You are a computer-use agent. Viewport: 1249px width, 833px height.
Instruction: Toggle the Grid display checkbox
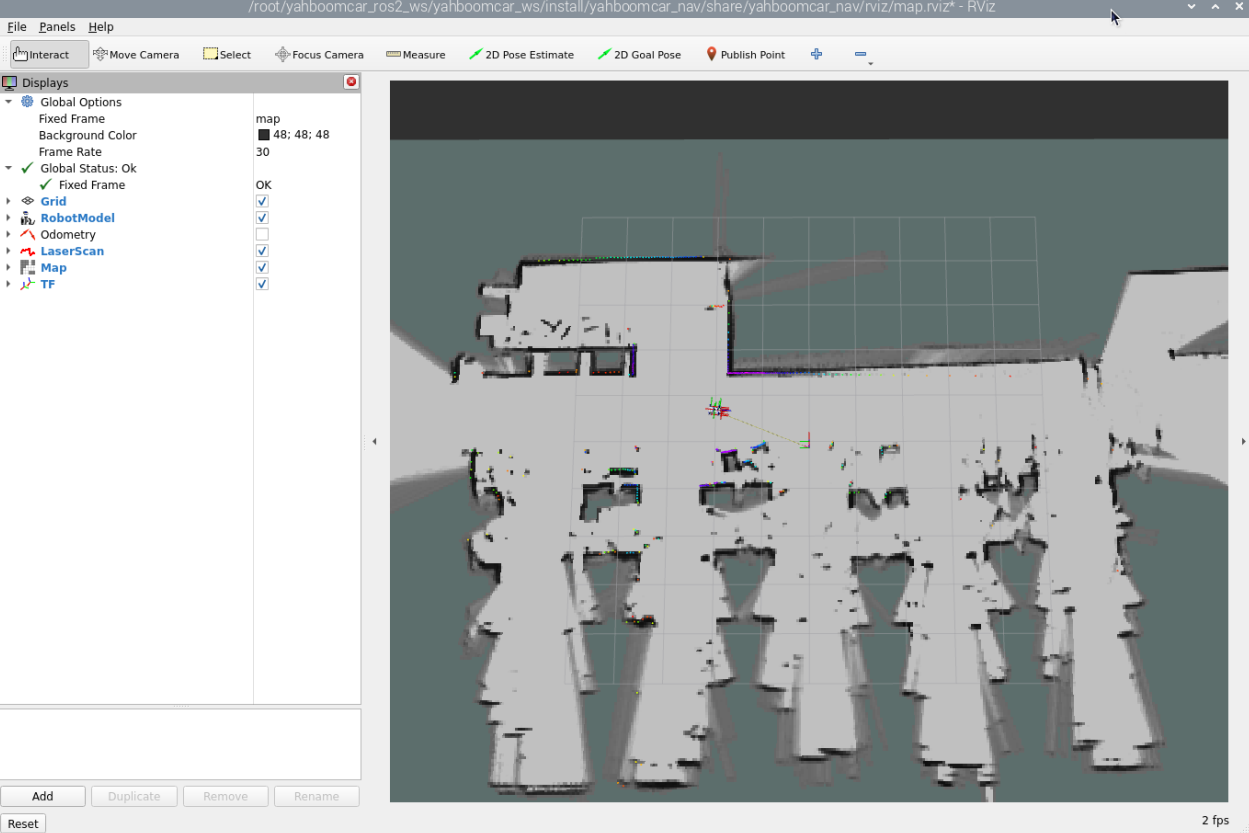pos(262,202)
